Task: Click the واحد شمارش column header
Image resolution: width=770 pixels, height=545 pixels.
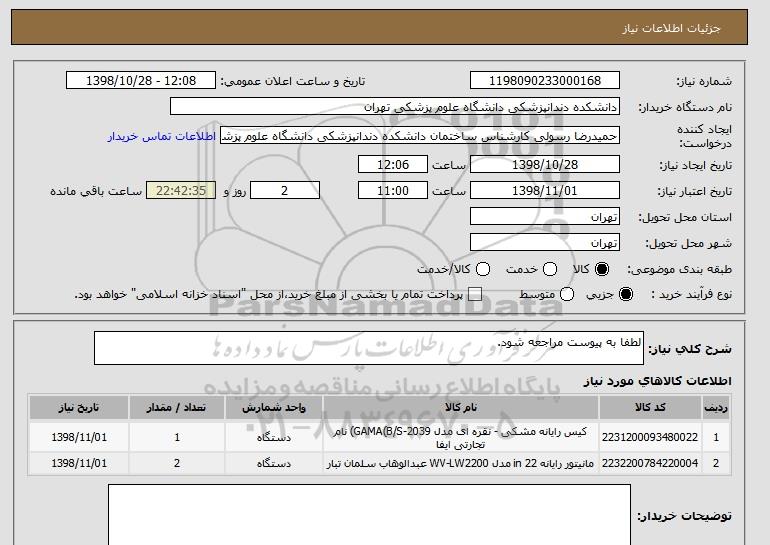Action: tap(274, 408)
